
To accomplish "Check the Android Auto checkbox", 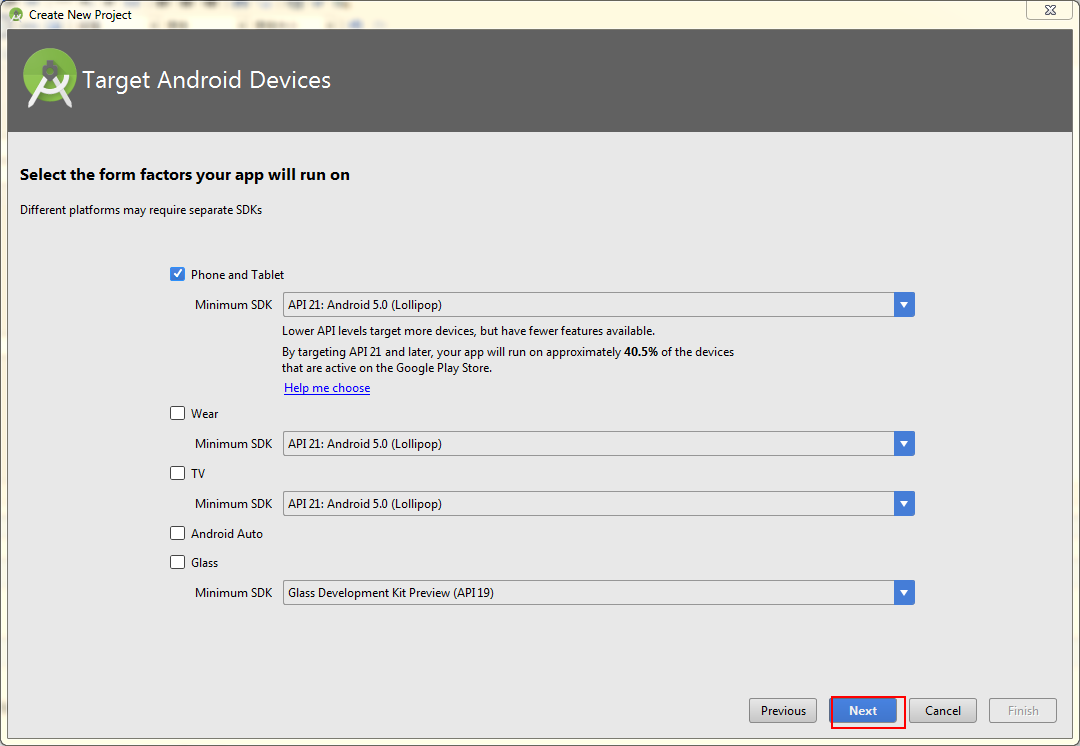I will coord(178,533).
